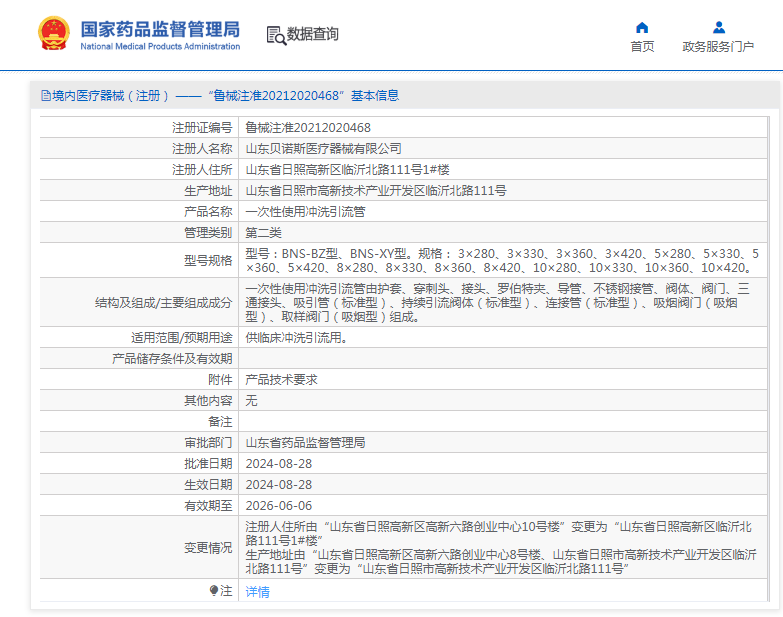Viewport: 783px width, 617px height.
Task: Click the national emblem logo
Action: (x=53, y=33)
